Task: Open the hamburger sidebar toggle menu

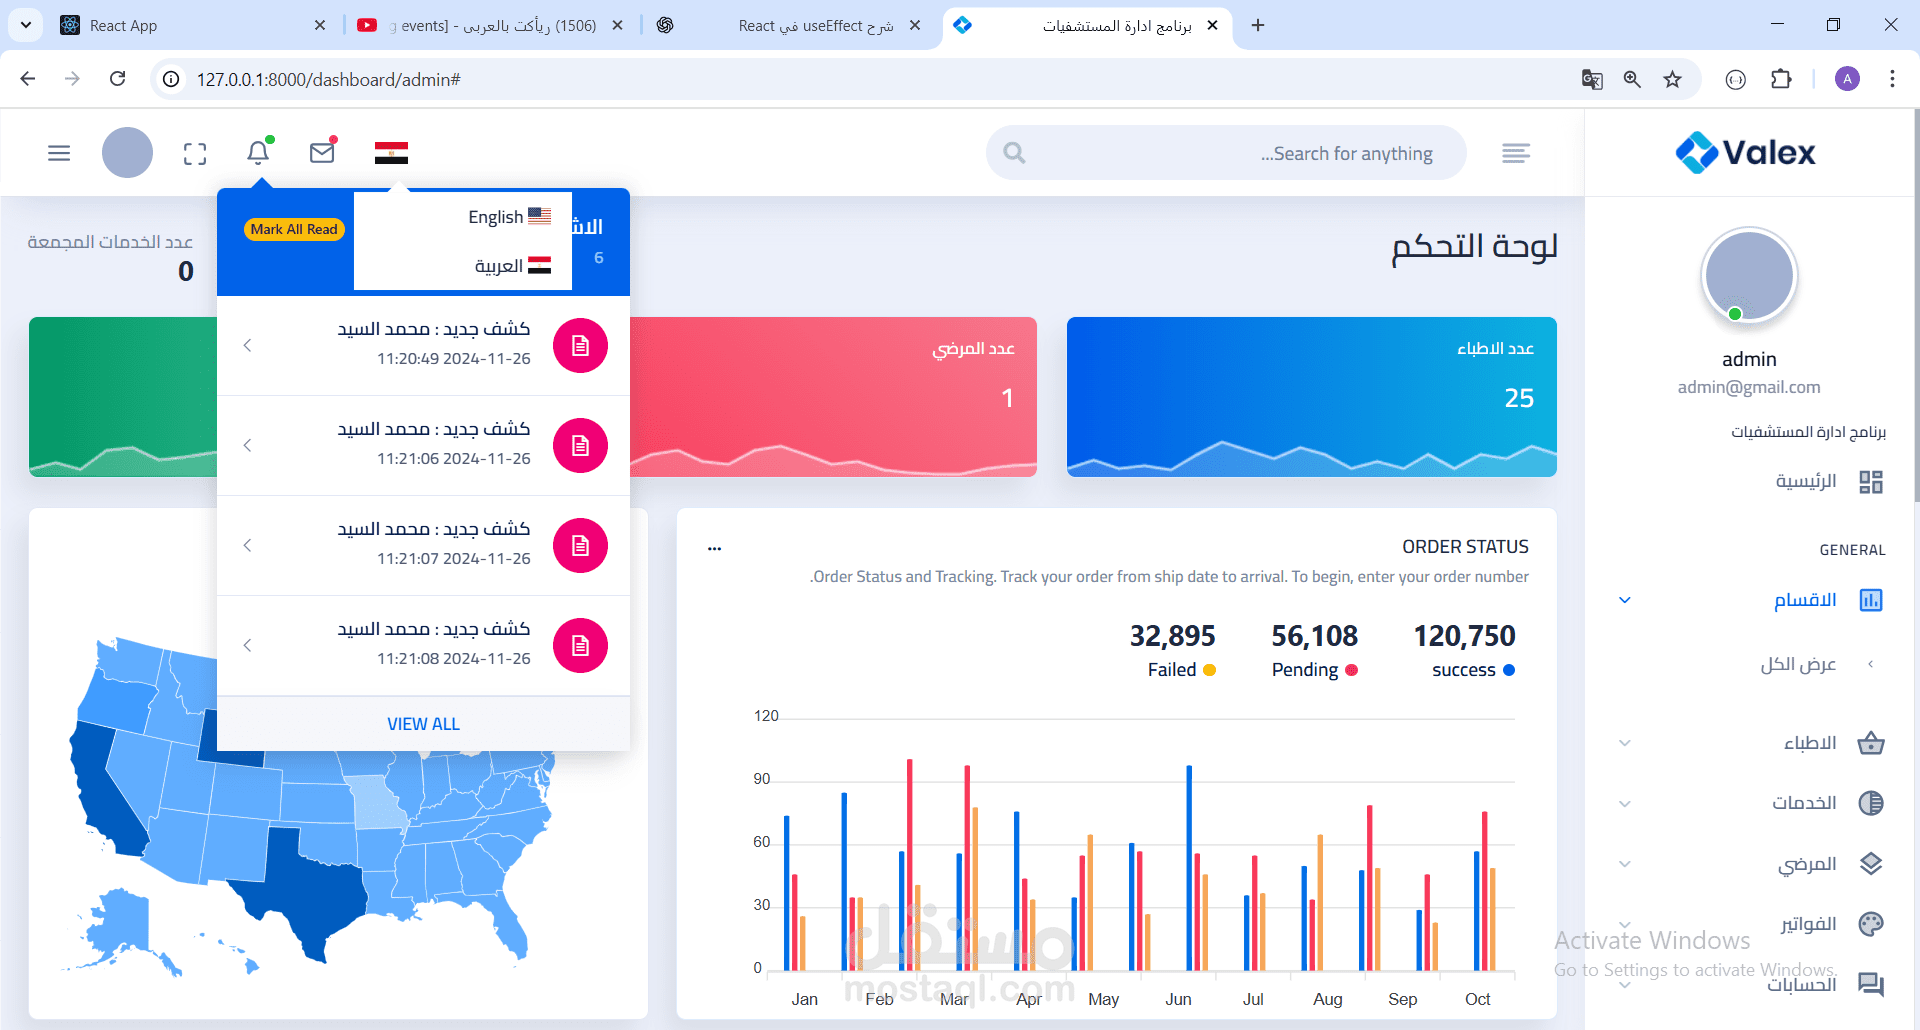Action: point(59,153)
